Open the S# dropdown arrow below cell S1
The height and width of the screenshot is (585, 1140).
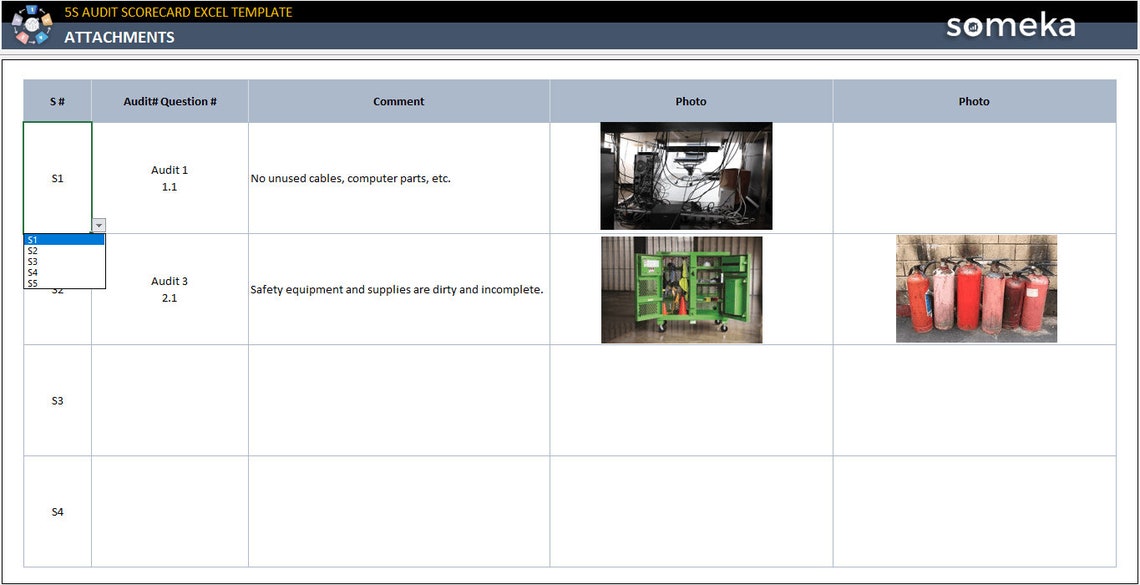[98, 225]
